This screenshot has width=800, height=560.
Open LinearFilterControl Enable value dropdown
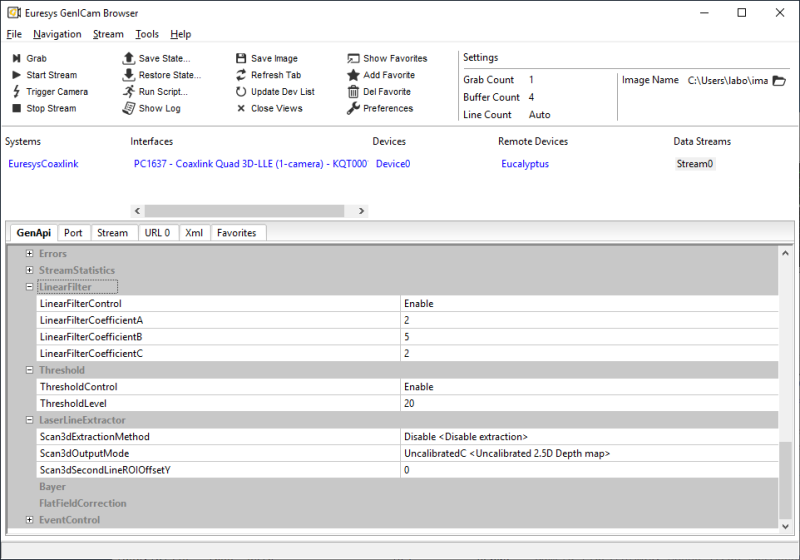pyautogui.click(x=589, y=303)
